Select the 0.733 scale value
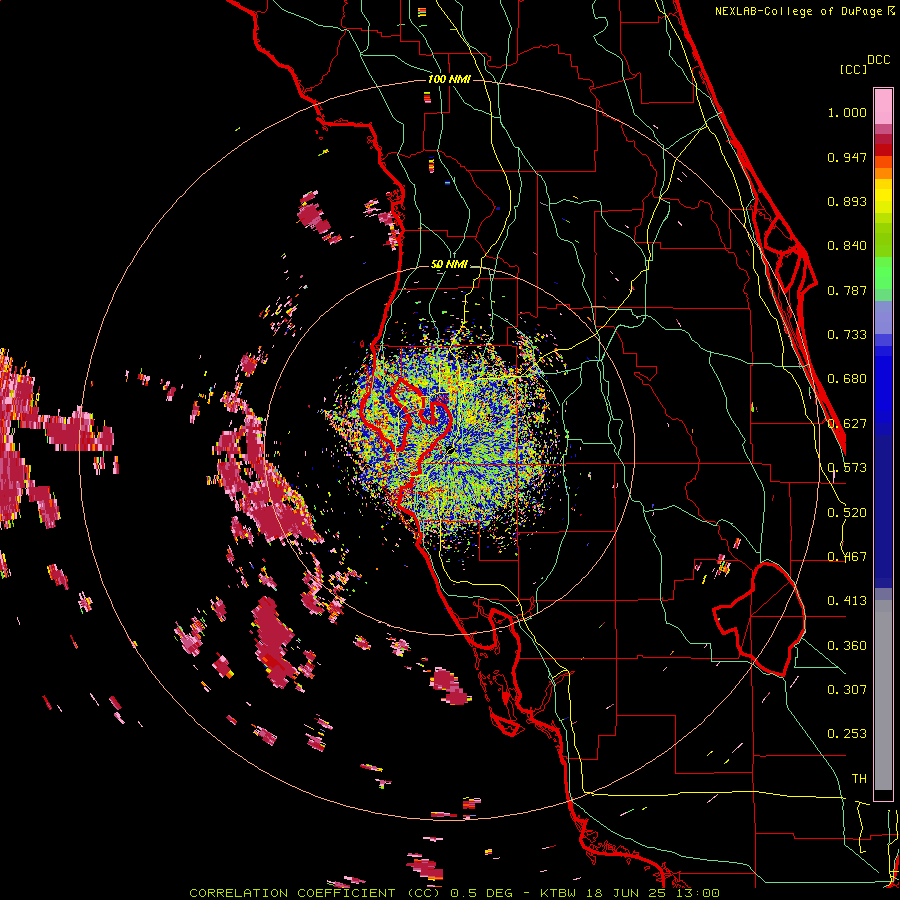This screenshot has width=900, height=900. coord(847,335)
